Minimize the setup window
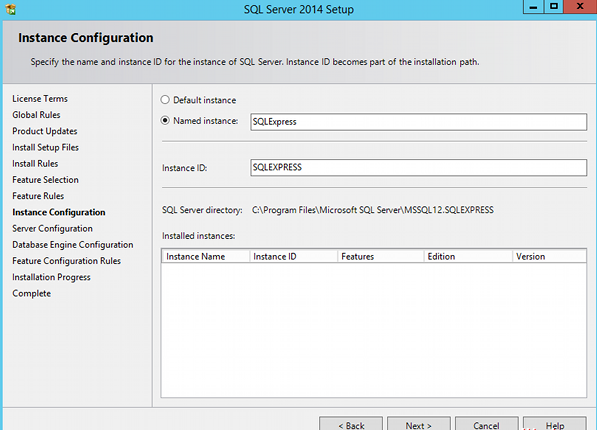This screenshot has width=597, height=430. tap(533, 7)
